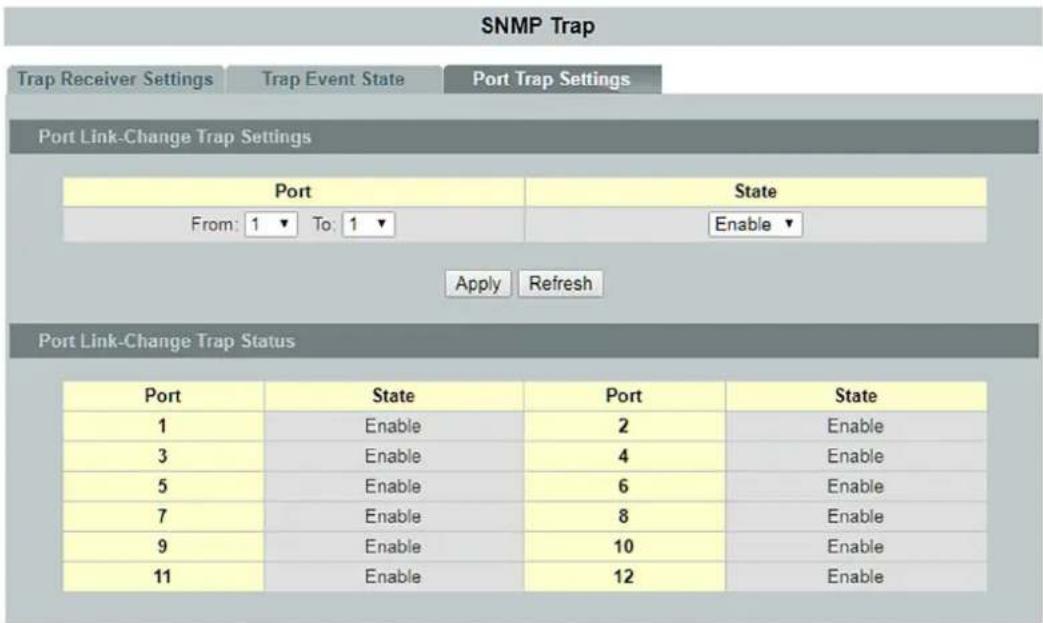The image size is (1043, 623).
Task: Click Enable state for port 9
Action: 393,547
